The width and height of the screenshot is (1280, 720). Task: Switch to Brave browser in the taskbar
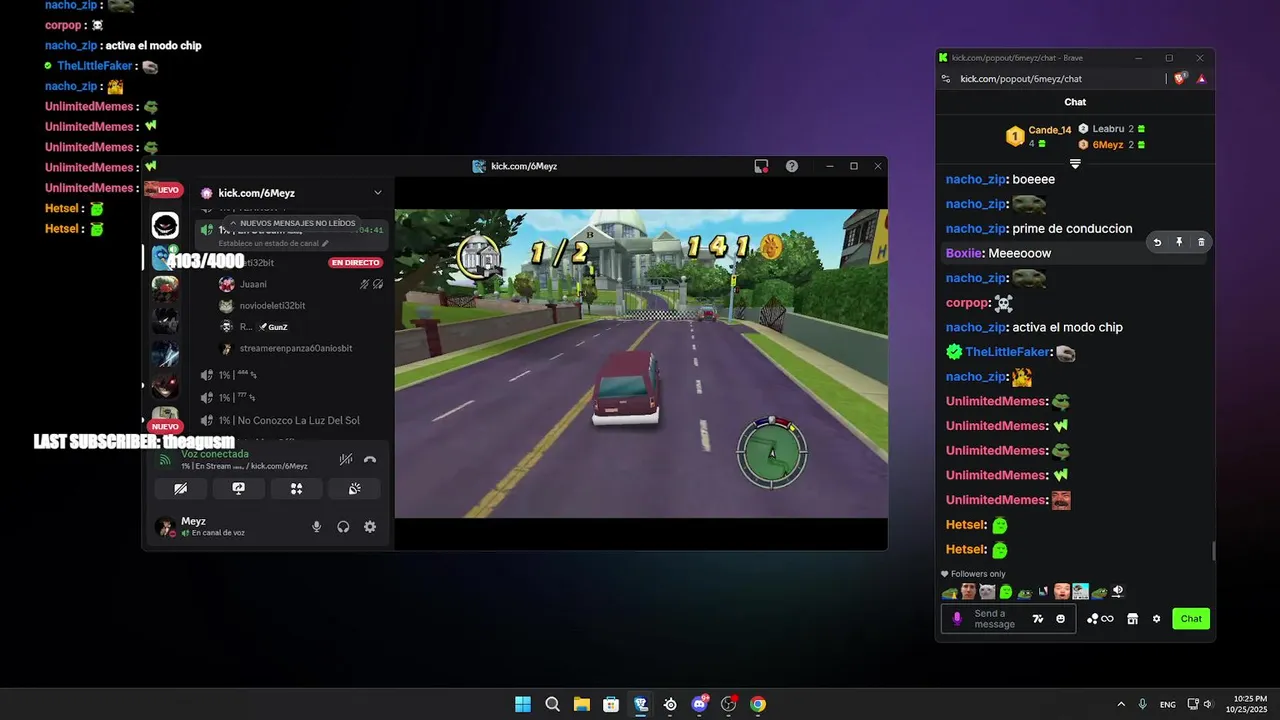pos(641,704)
